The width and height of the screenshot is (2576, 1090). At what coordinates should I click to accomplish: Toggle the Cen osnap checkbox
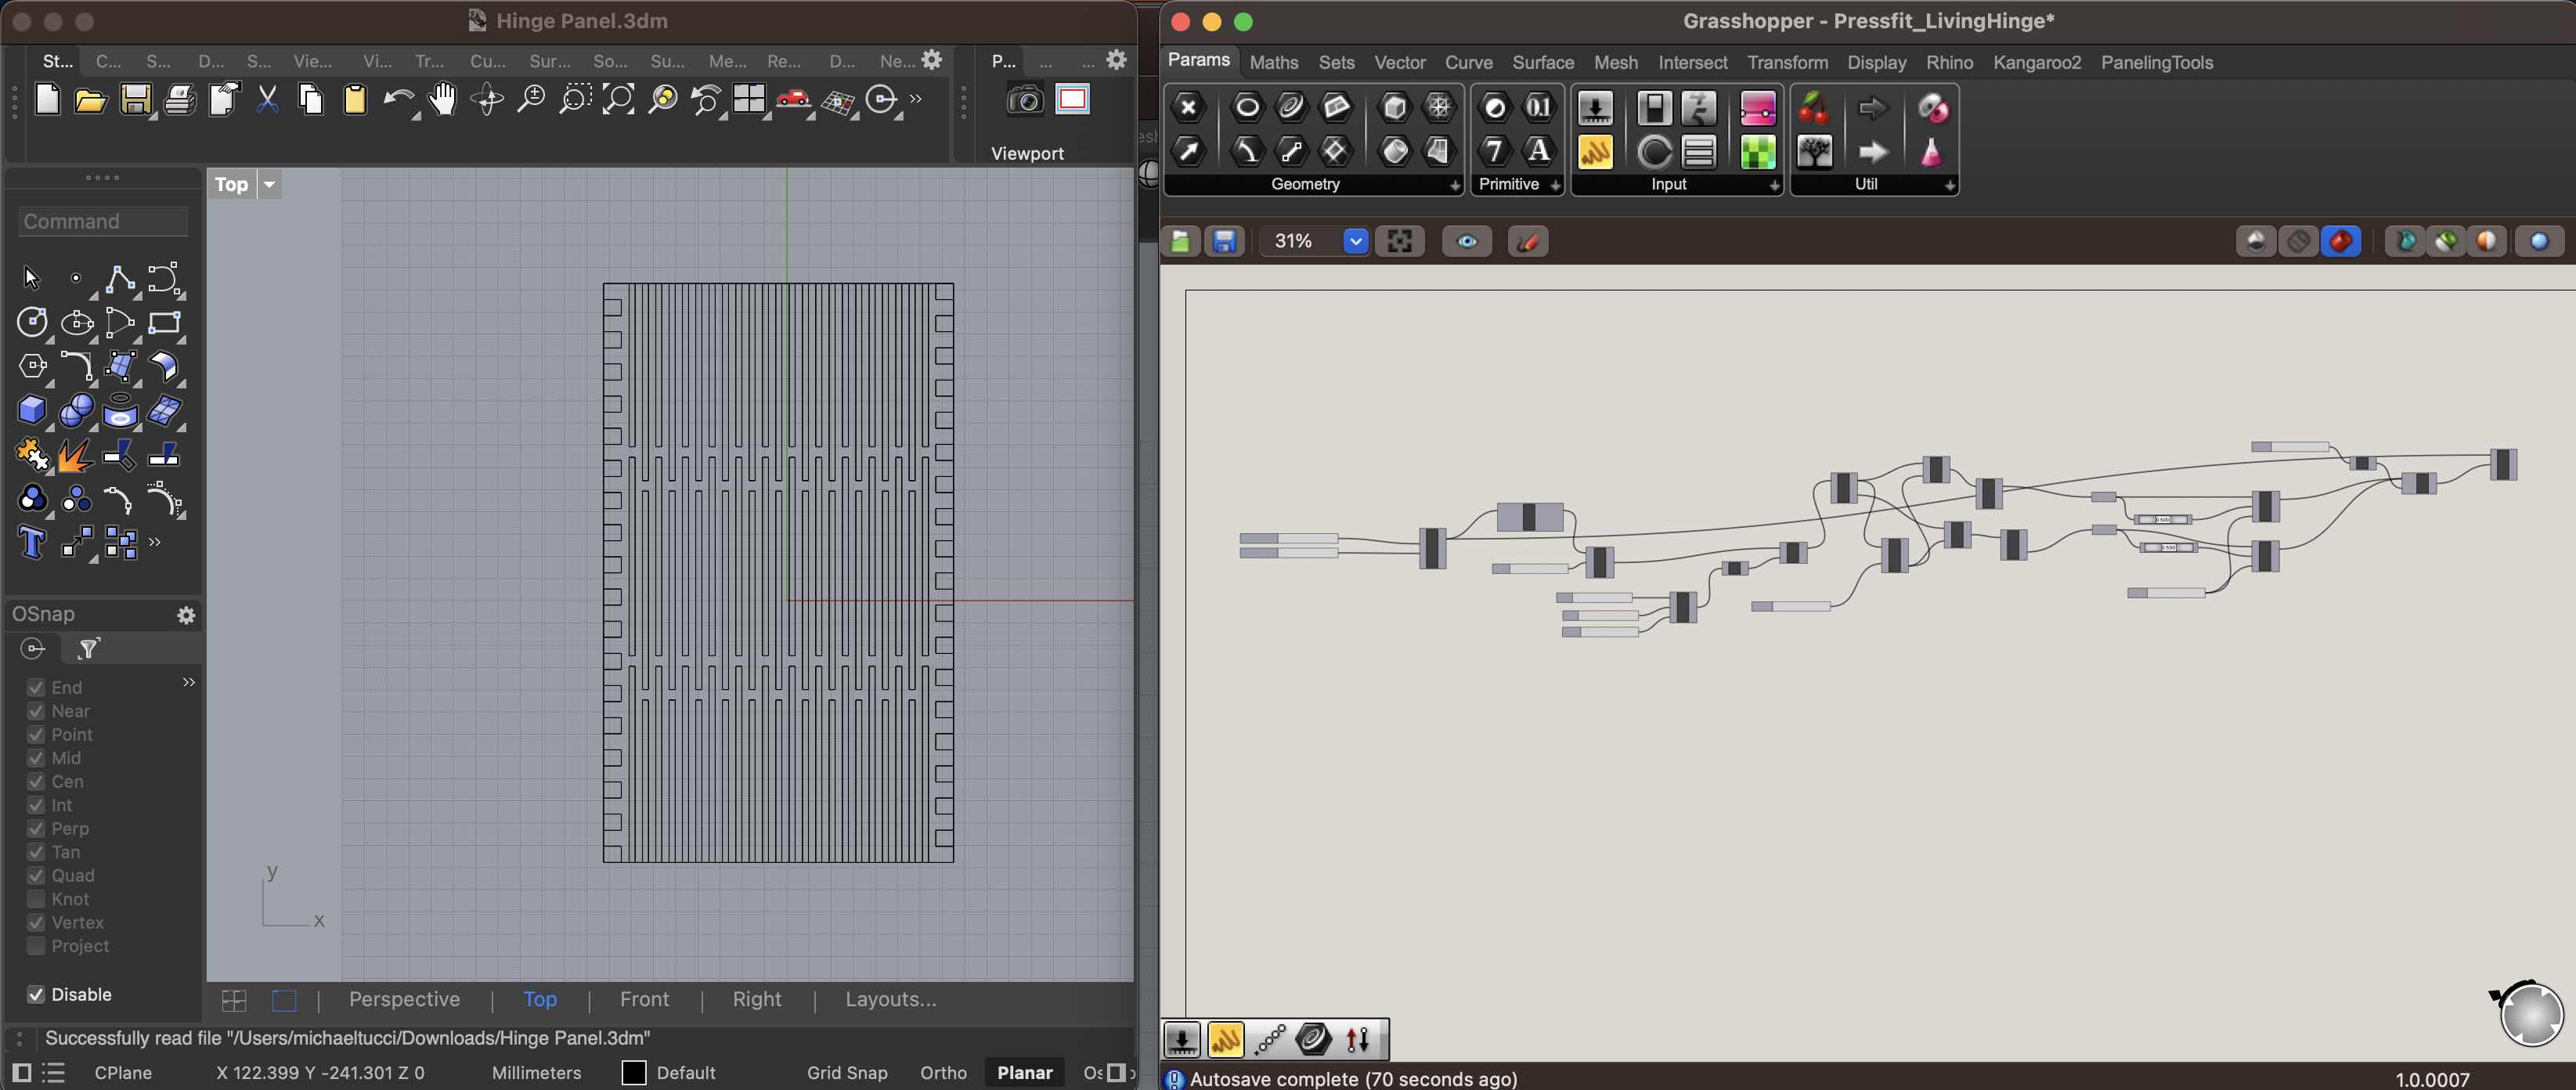pos(36,781)
